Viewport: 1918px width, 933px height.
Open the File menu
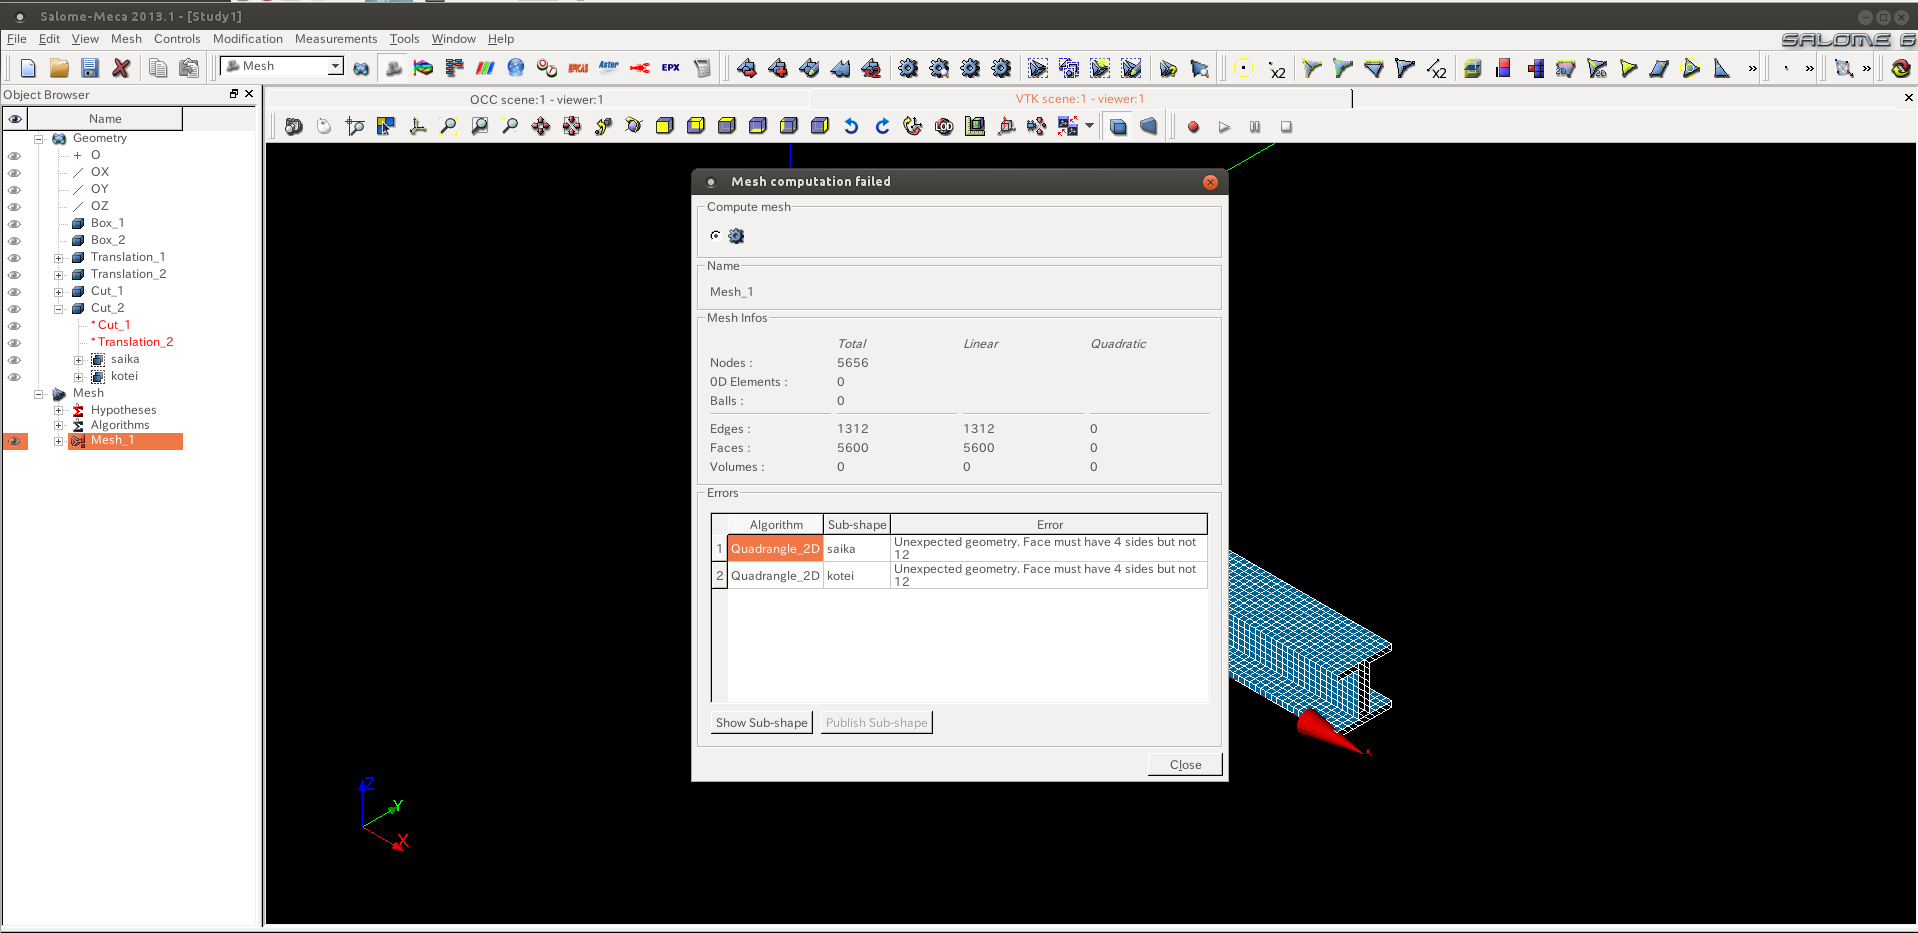[x=17, y=39]
